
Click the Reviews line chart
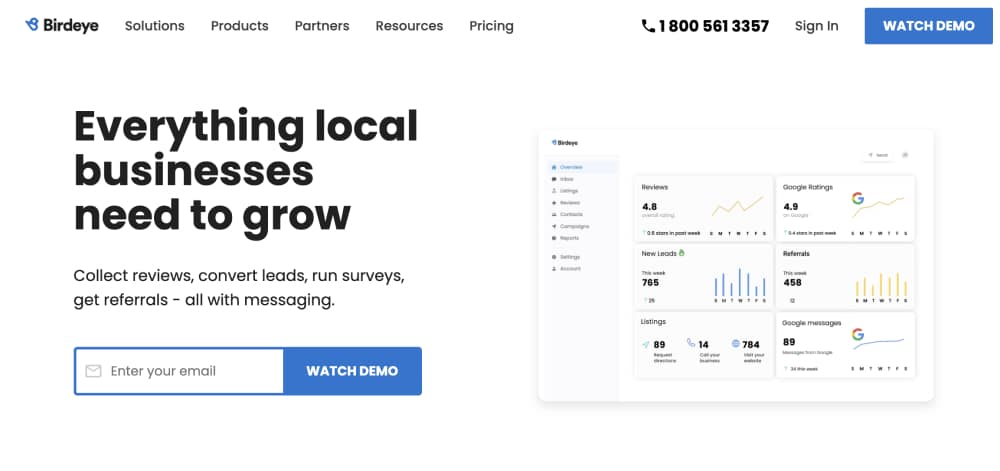[x=737, y=206]
